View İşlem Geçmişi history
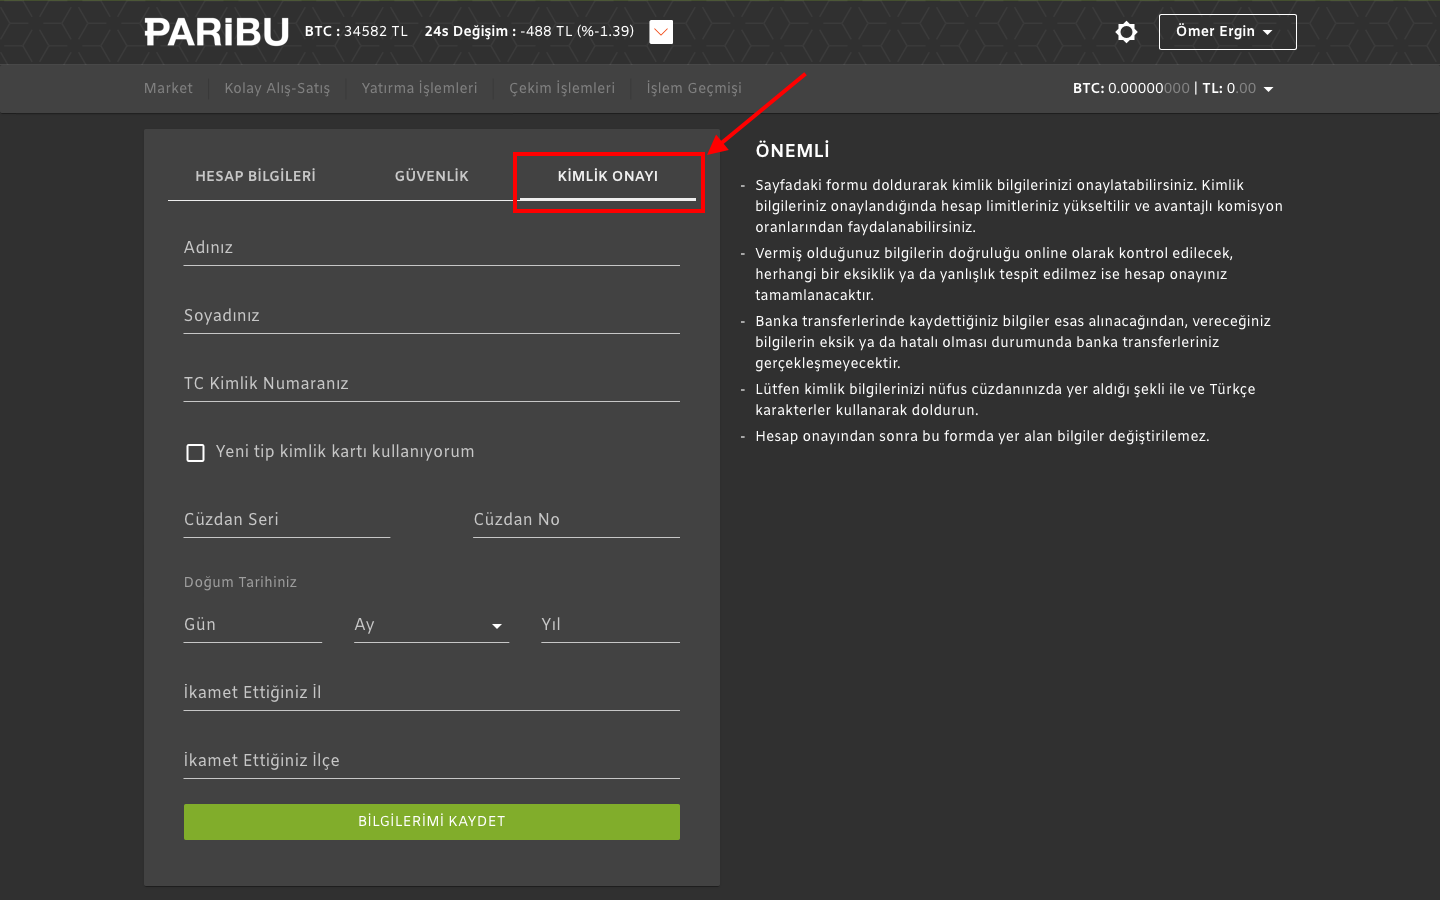This screenshot has width=1440, height=900. (693, 88)
